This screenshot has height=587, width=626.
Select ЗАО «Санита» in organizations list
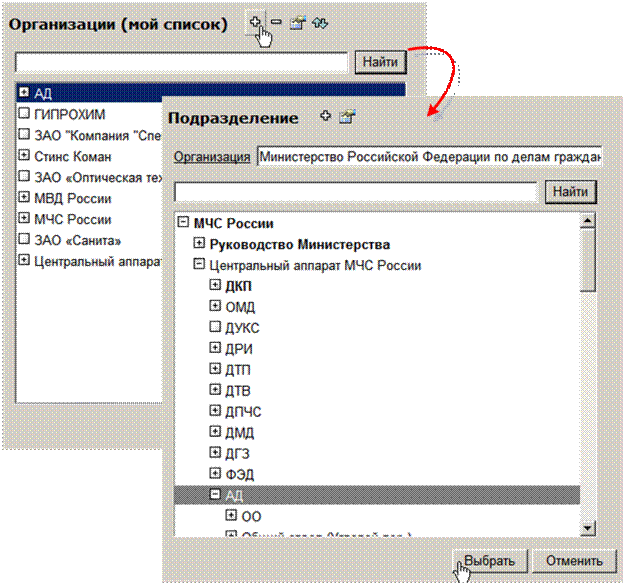pyautogui.click(x=77, y=240)
